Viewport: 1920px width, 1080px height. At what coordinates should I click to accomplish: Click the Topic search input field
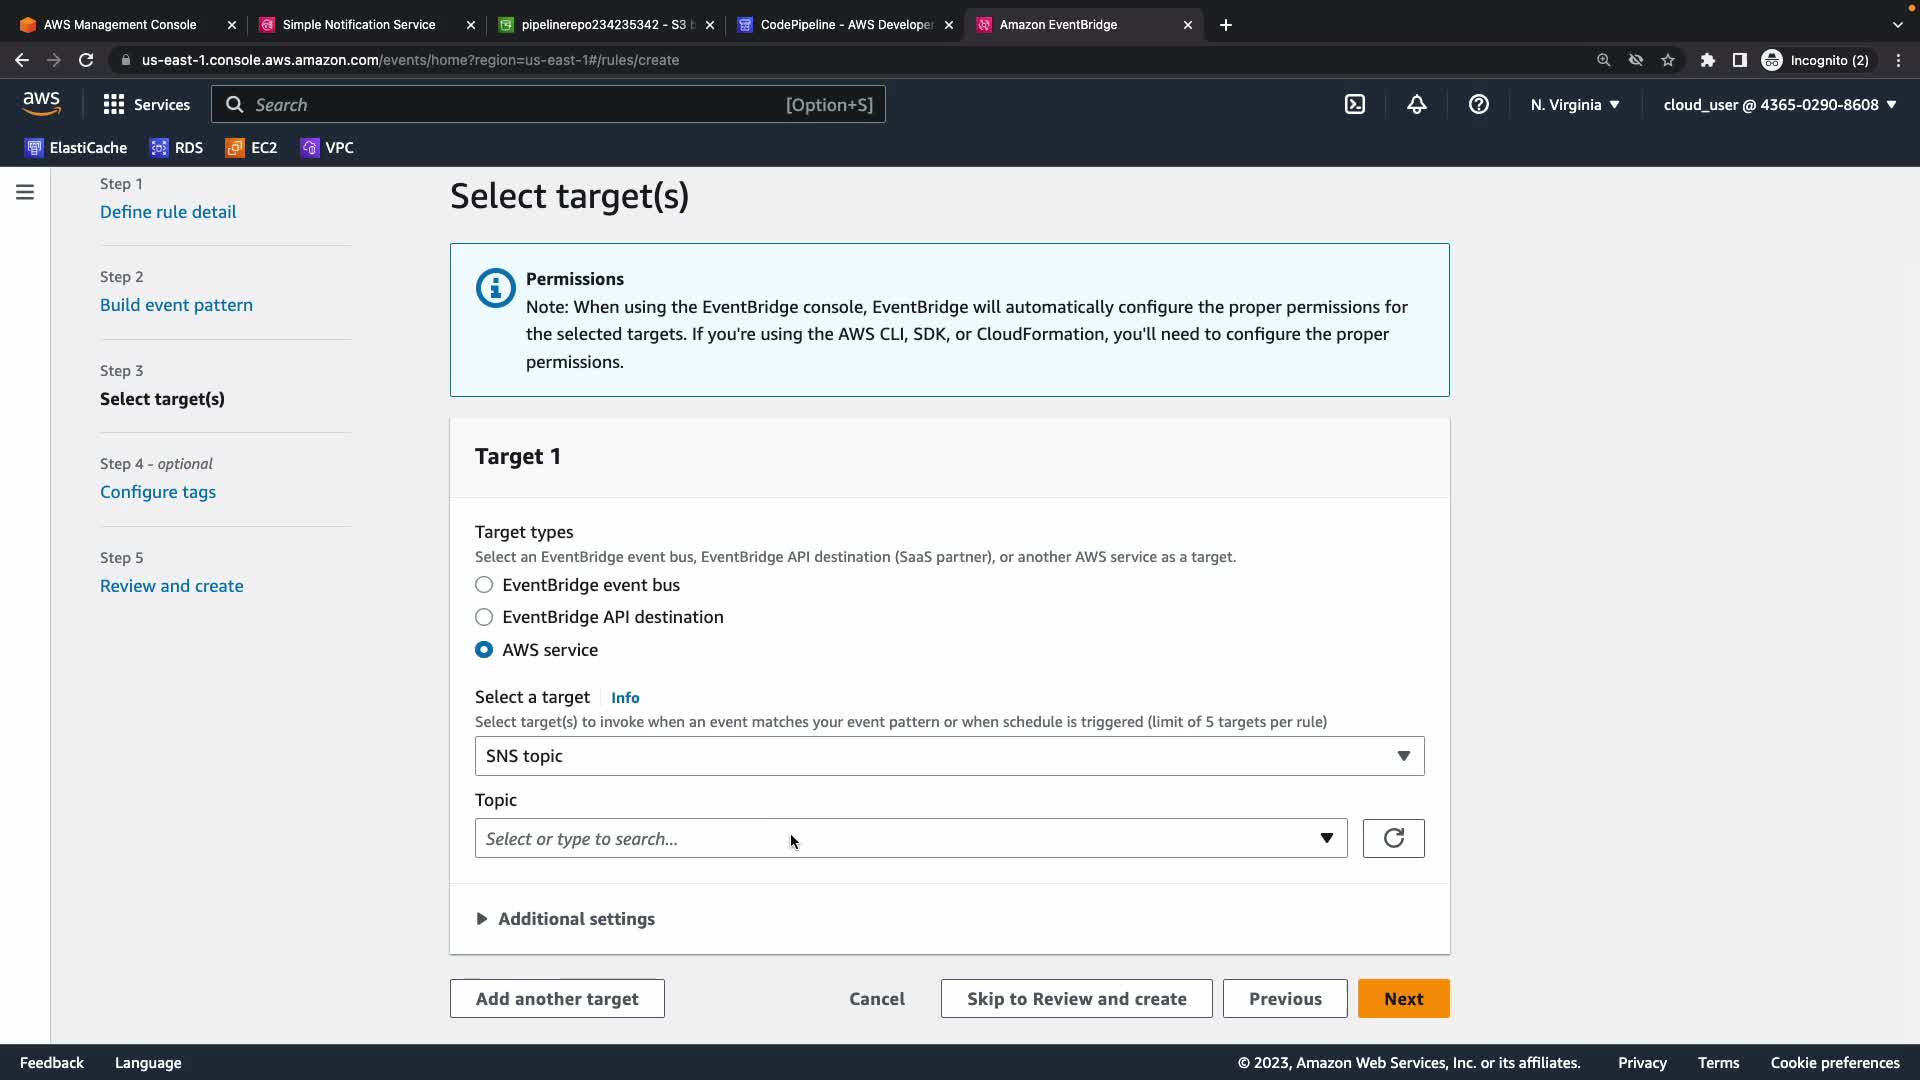895,838
